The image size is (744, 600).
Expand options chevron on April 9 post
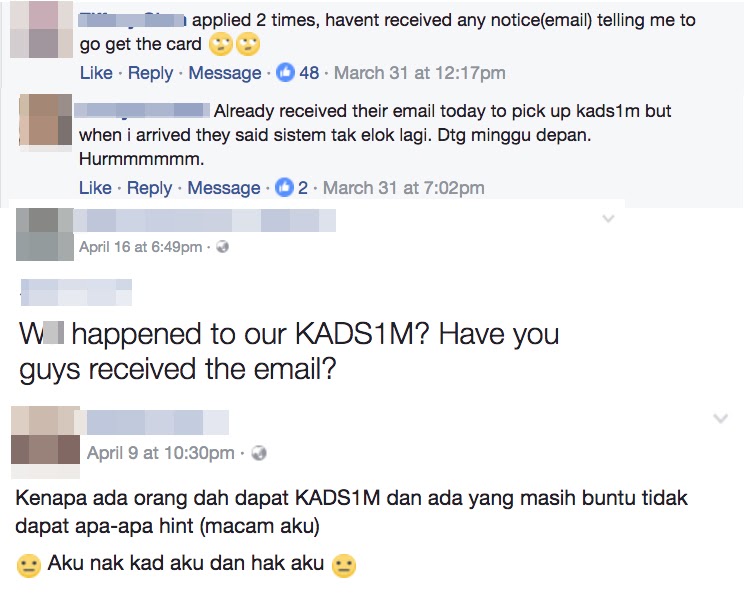721,418
